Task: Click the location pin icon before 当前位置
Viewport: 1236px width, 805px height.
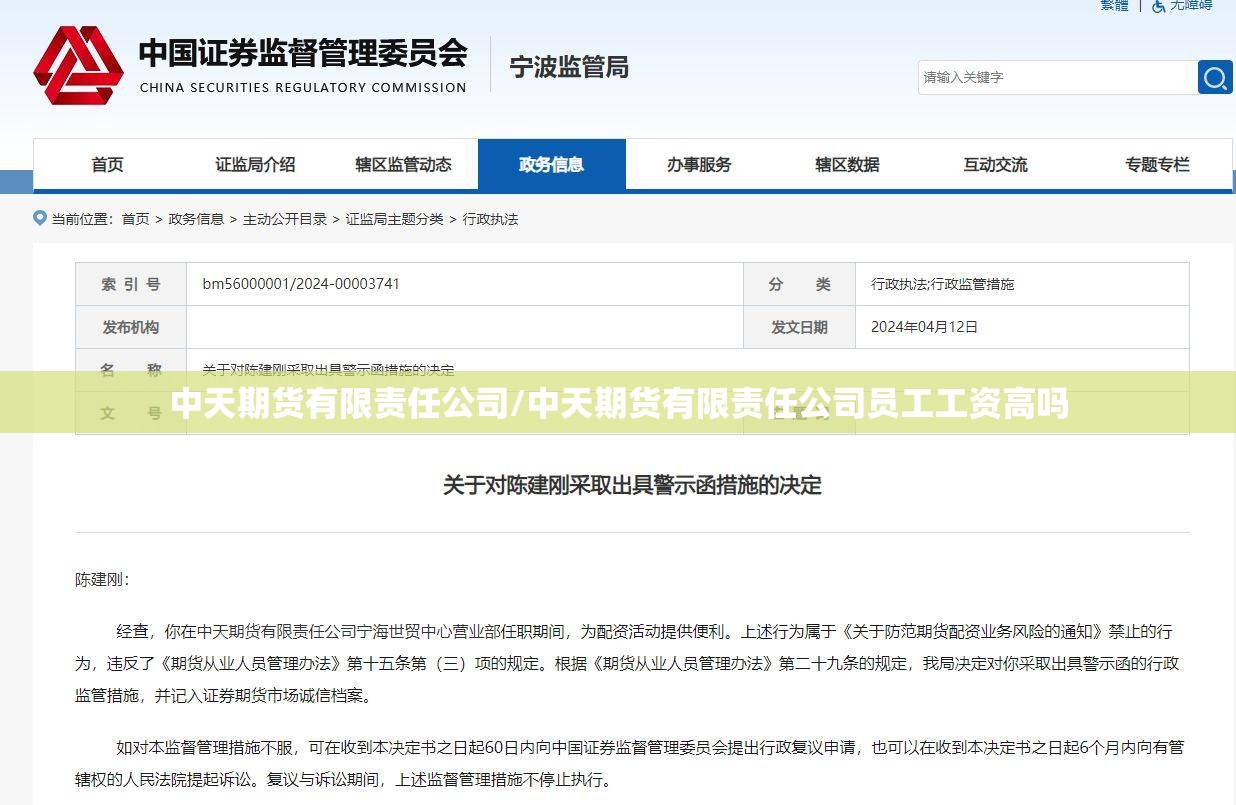Action: [x=40, y=218]
